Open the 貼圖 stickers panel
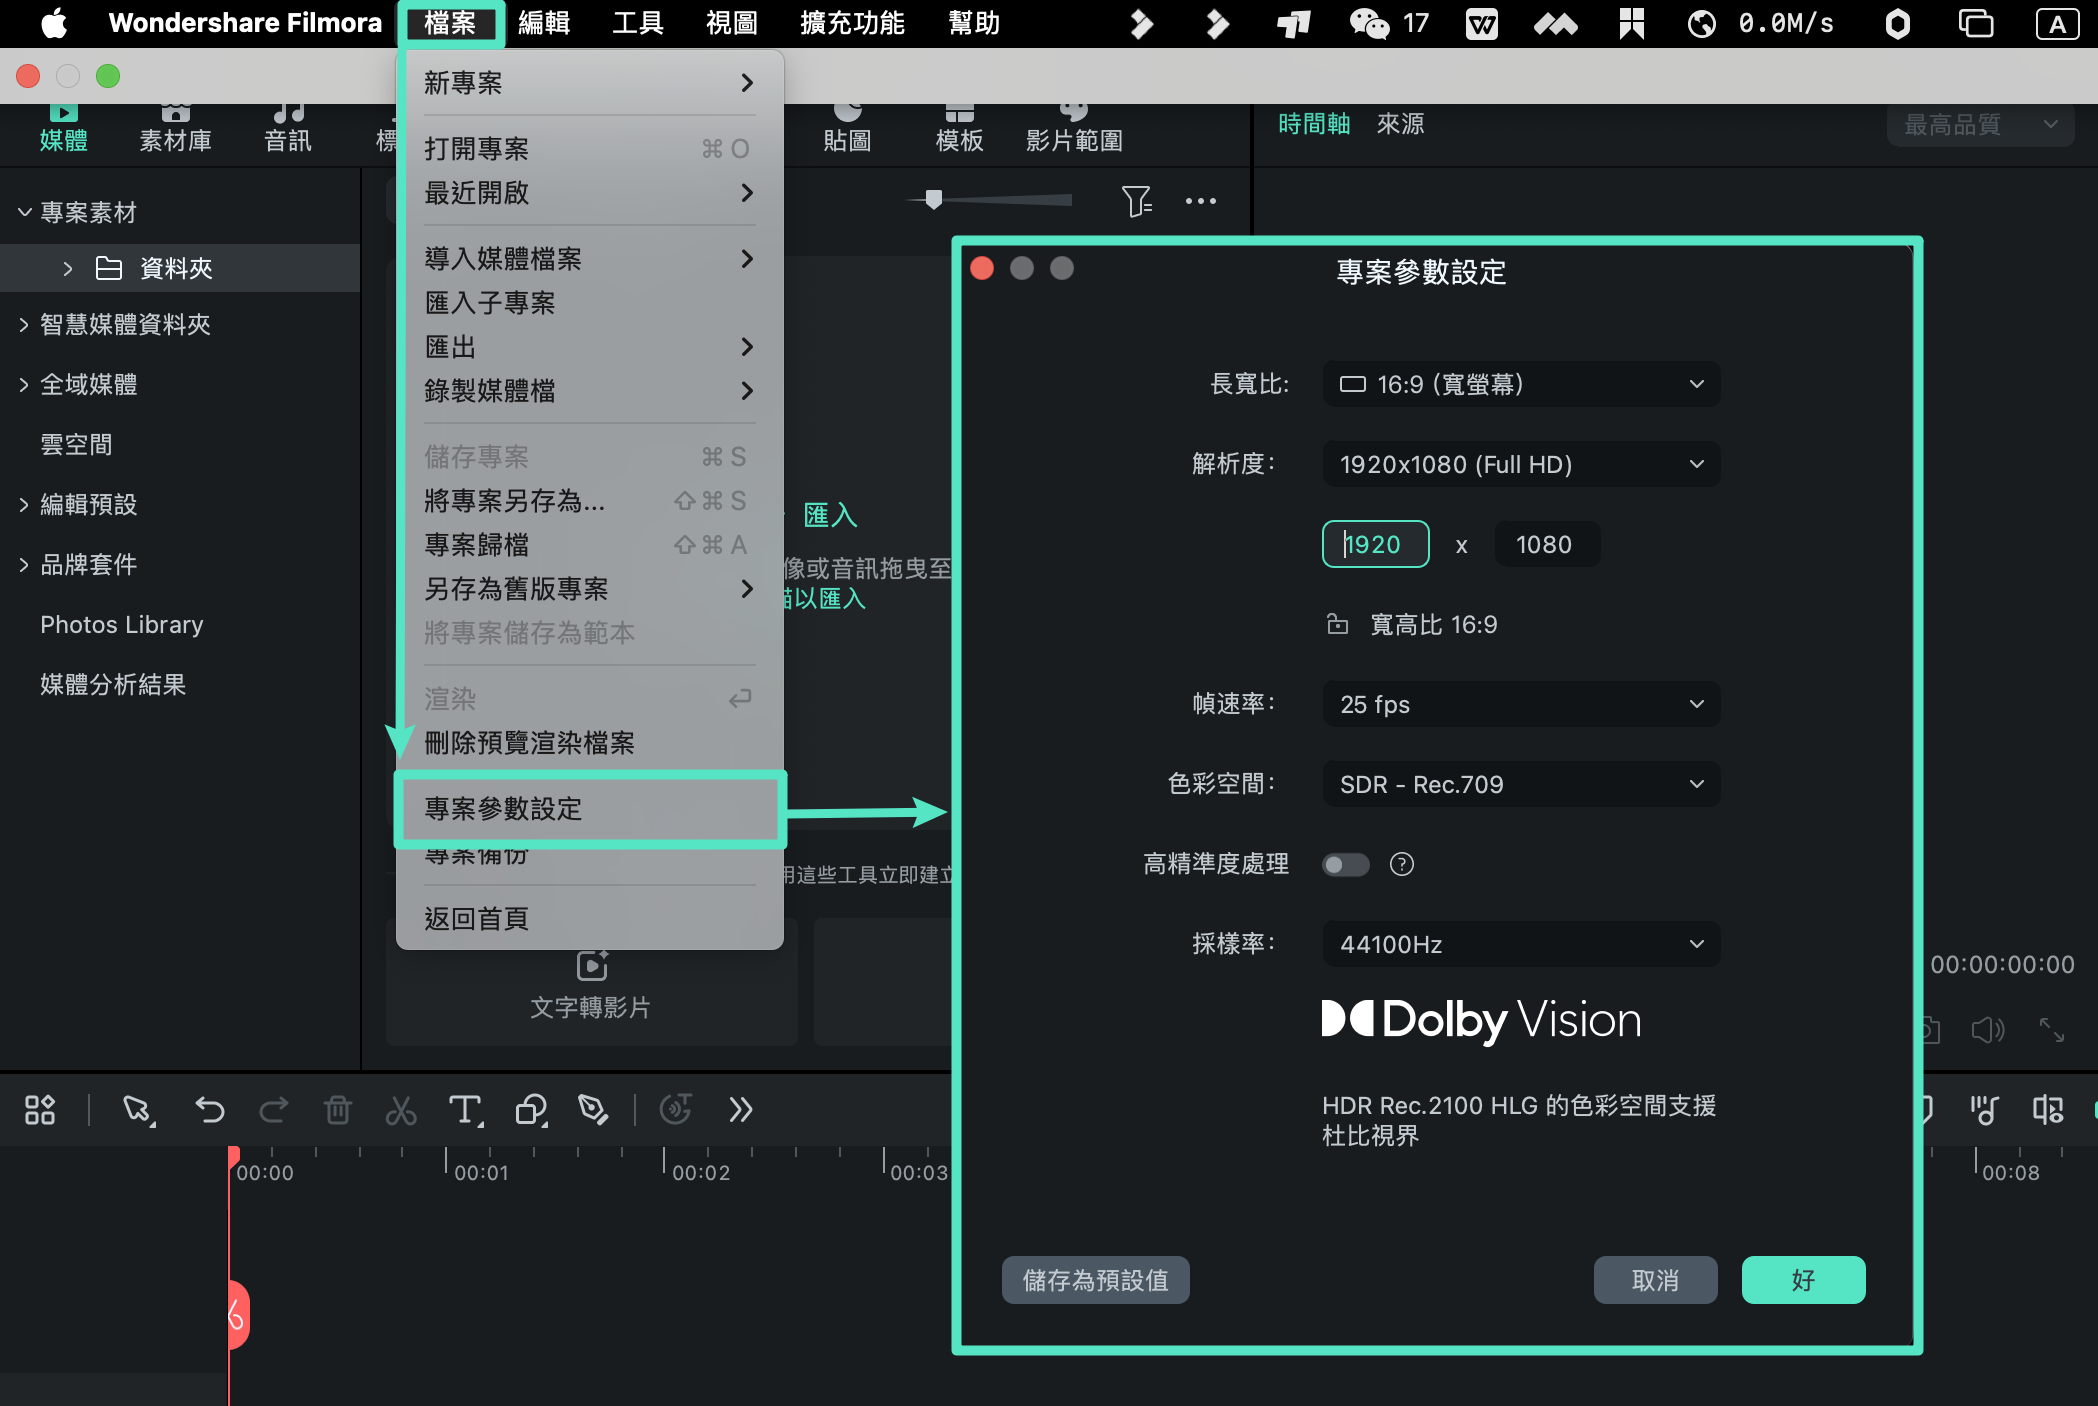Image resolution: width=2098 pixels, height=1406 pixels. coord(847,128)
